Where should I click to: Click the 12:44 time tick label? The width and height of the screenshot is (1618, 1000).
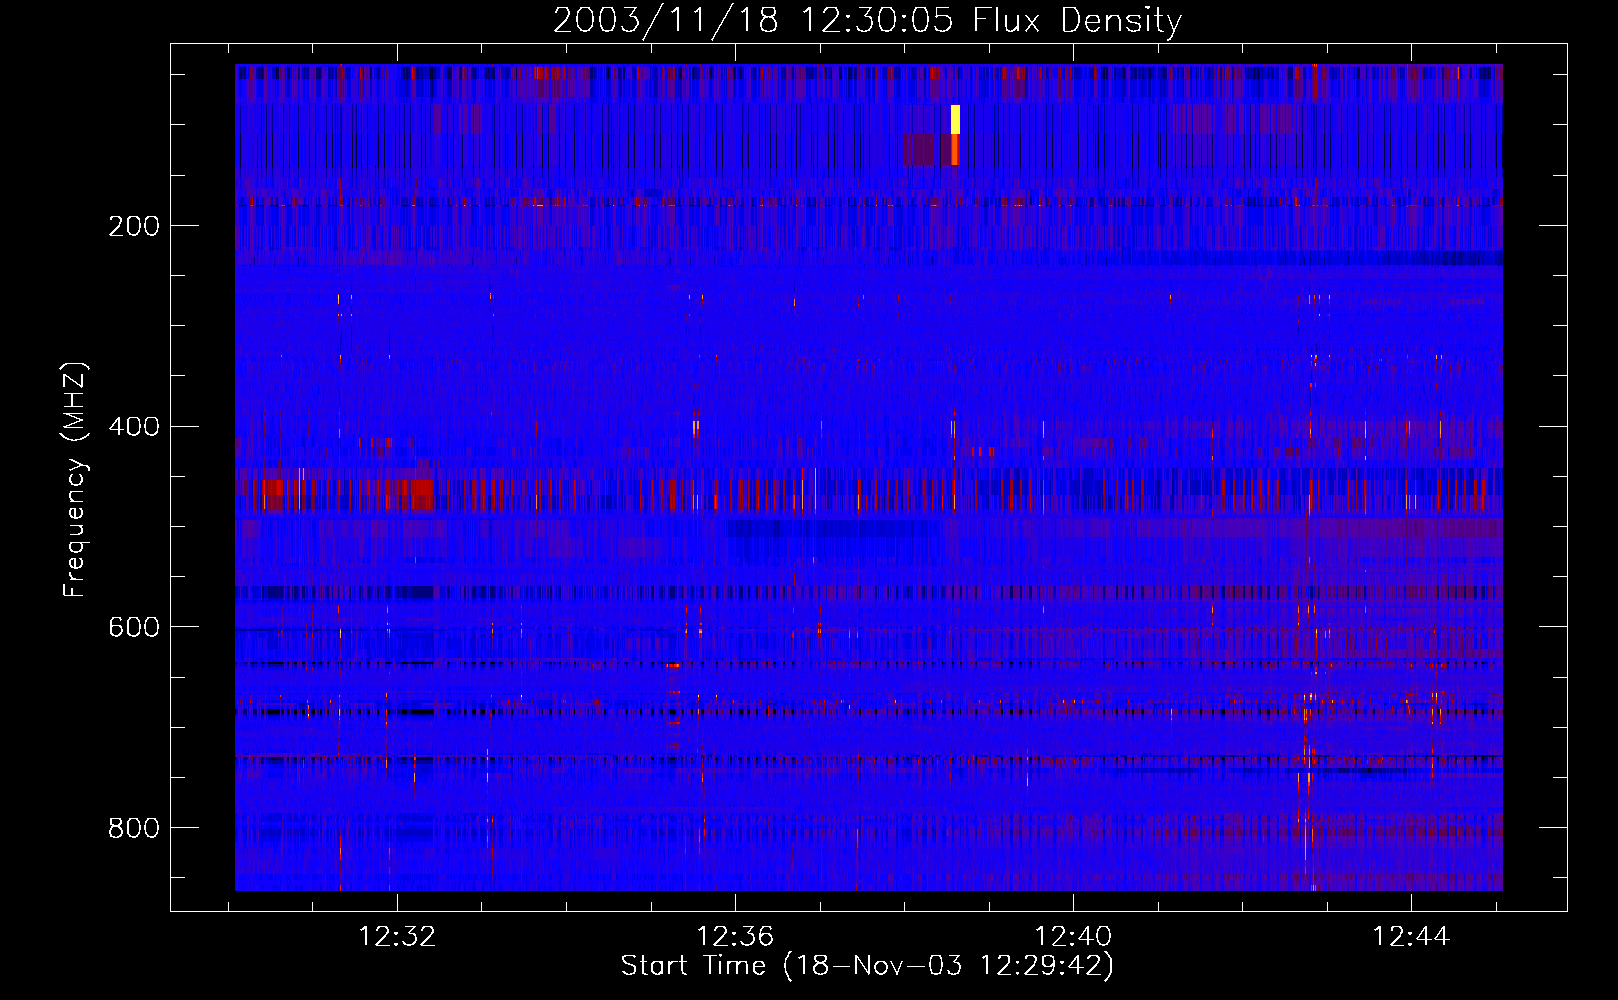(x=1411, y=937)
